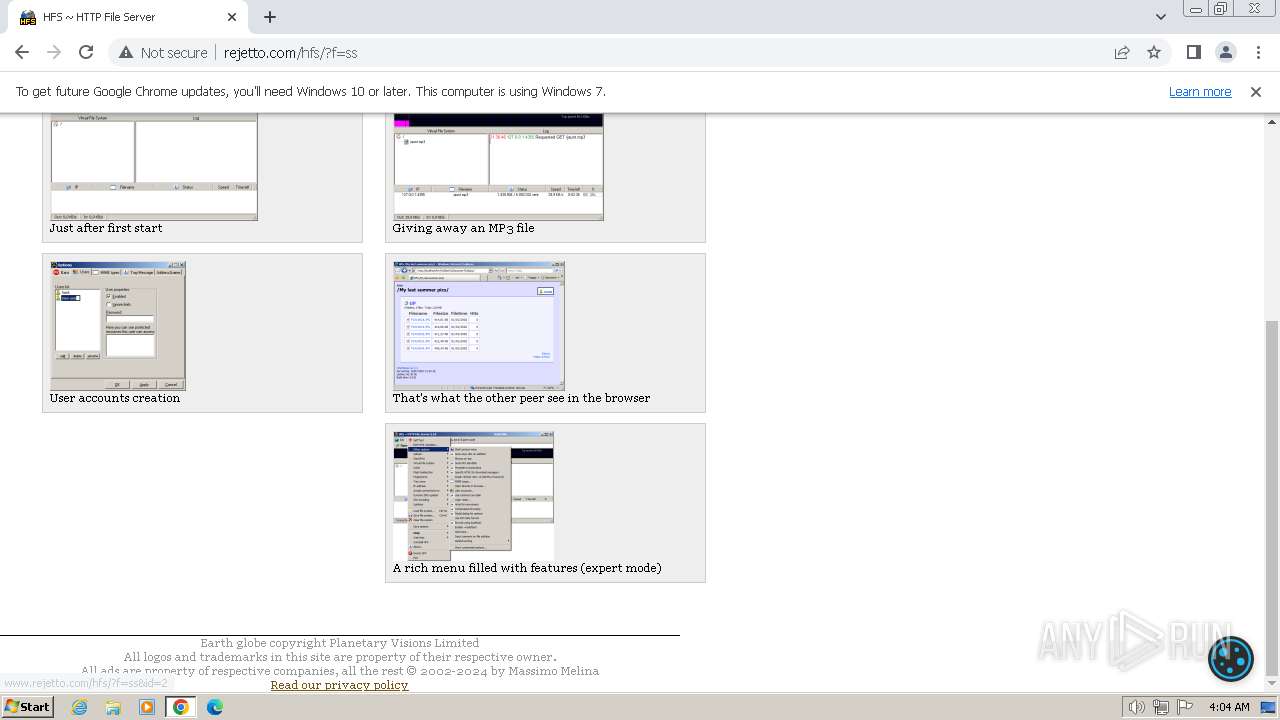
Task: Click the address bar URL
Action: coord(290,53)
